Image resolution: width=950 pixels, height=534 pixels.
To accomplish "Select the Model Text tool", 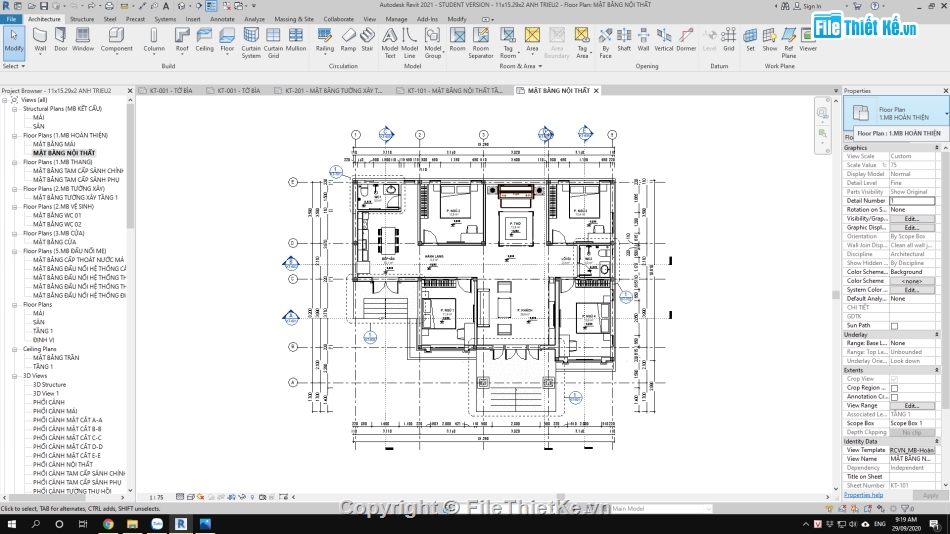I will point(390,43).
